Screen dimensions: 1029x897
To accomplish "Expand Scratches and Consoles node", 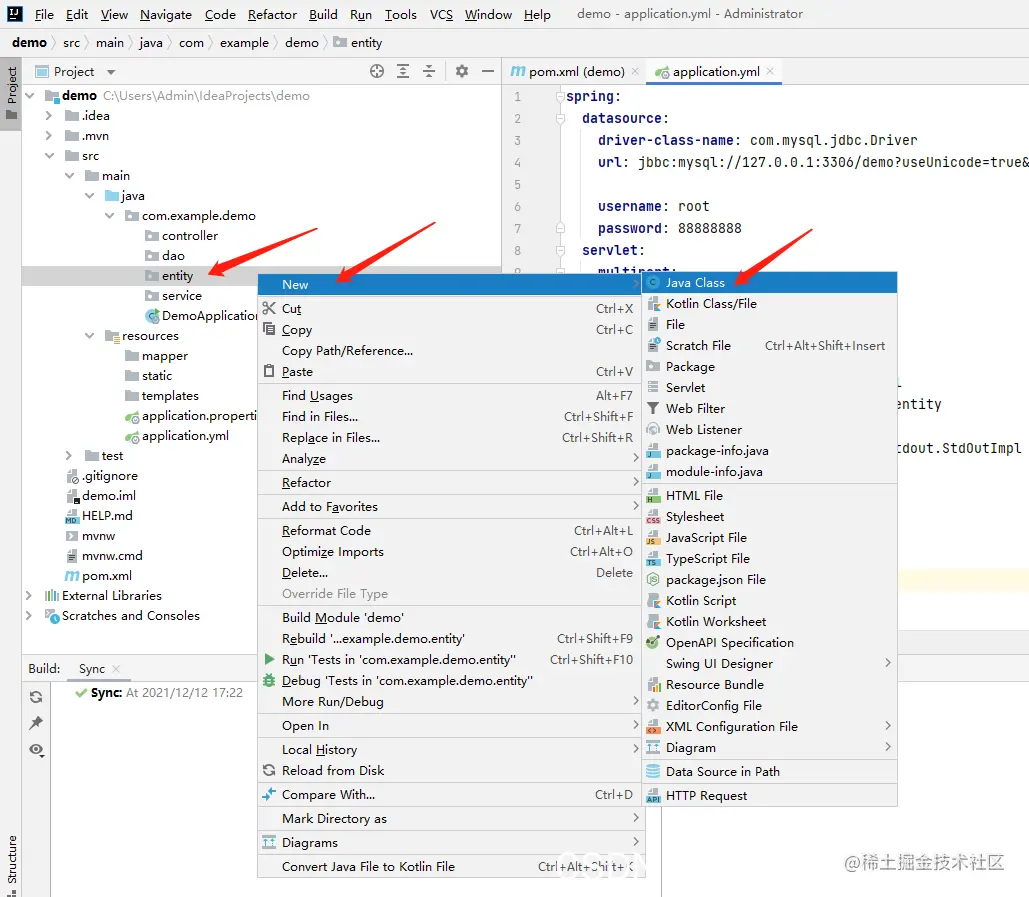I will coord(29,615).
